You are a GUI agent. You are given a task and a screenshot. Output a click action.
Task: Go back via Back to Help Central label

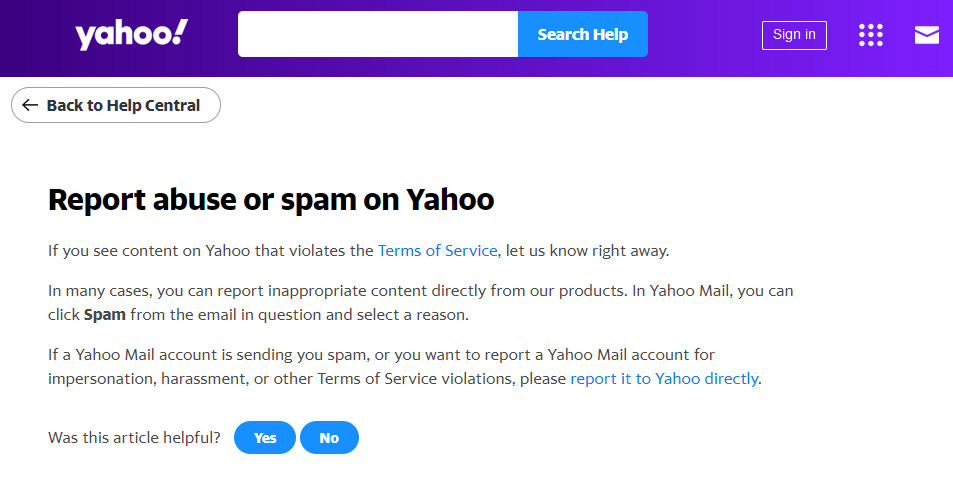pyautogui.click(x=123, y=105)
